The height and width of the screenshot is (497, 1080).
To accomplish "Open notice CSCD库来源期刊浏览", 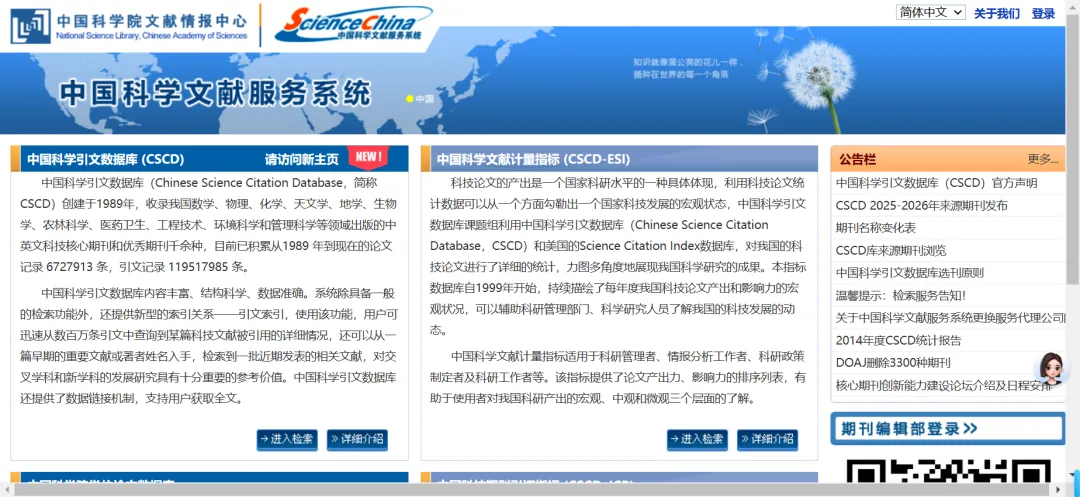I will click(891, 251).
